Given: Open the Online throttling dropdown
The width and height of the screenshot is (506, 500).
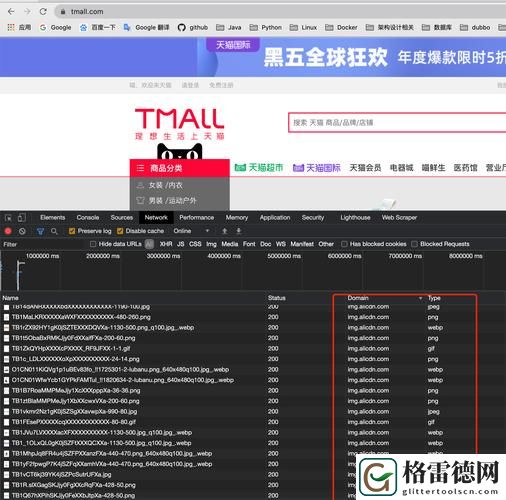Looking at the screenshot, I should click(x=191, y=231).
